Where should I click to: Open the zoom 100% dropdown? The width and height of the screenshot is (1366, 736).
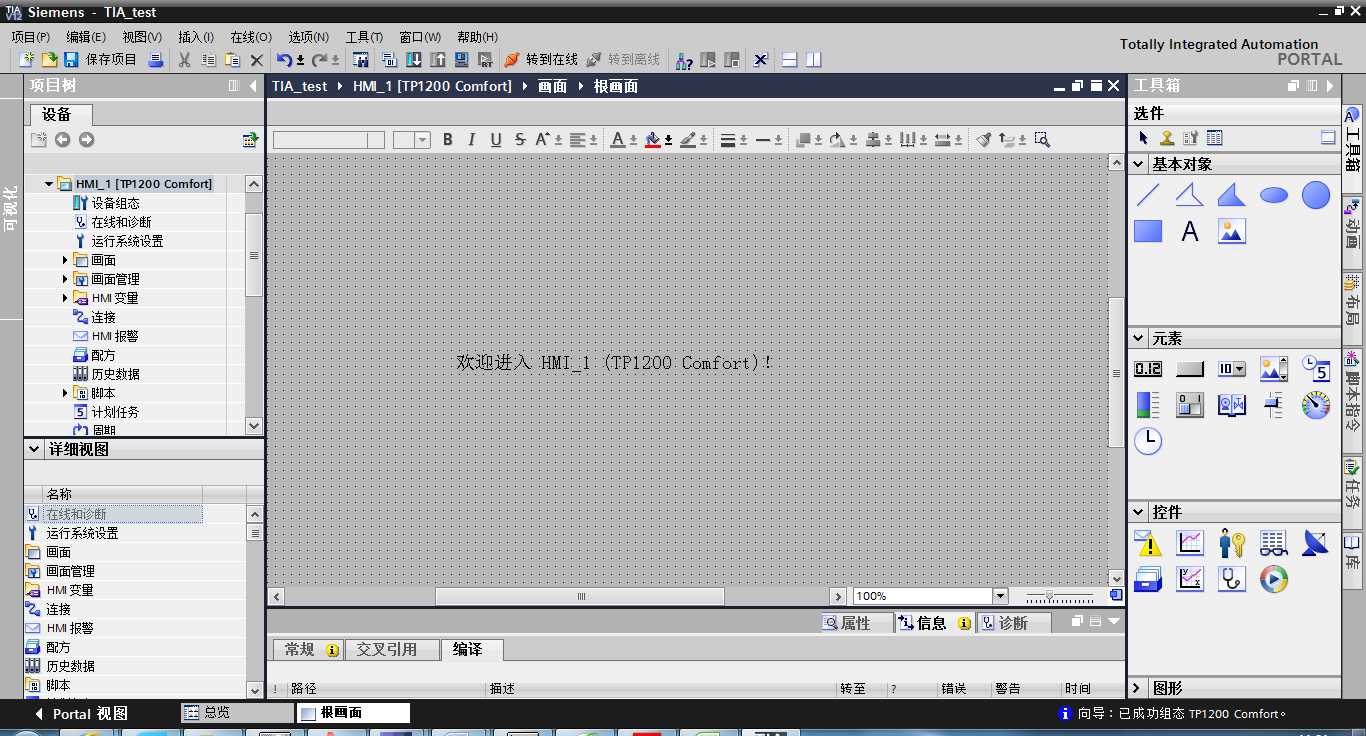coord(1000,596)
